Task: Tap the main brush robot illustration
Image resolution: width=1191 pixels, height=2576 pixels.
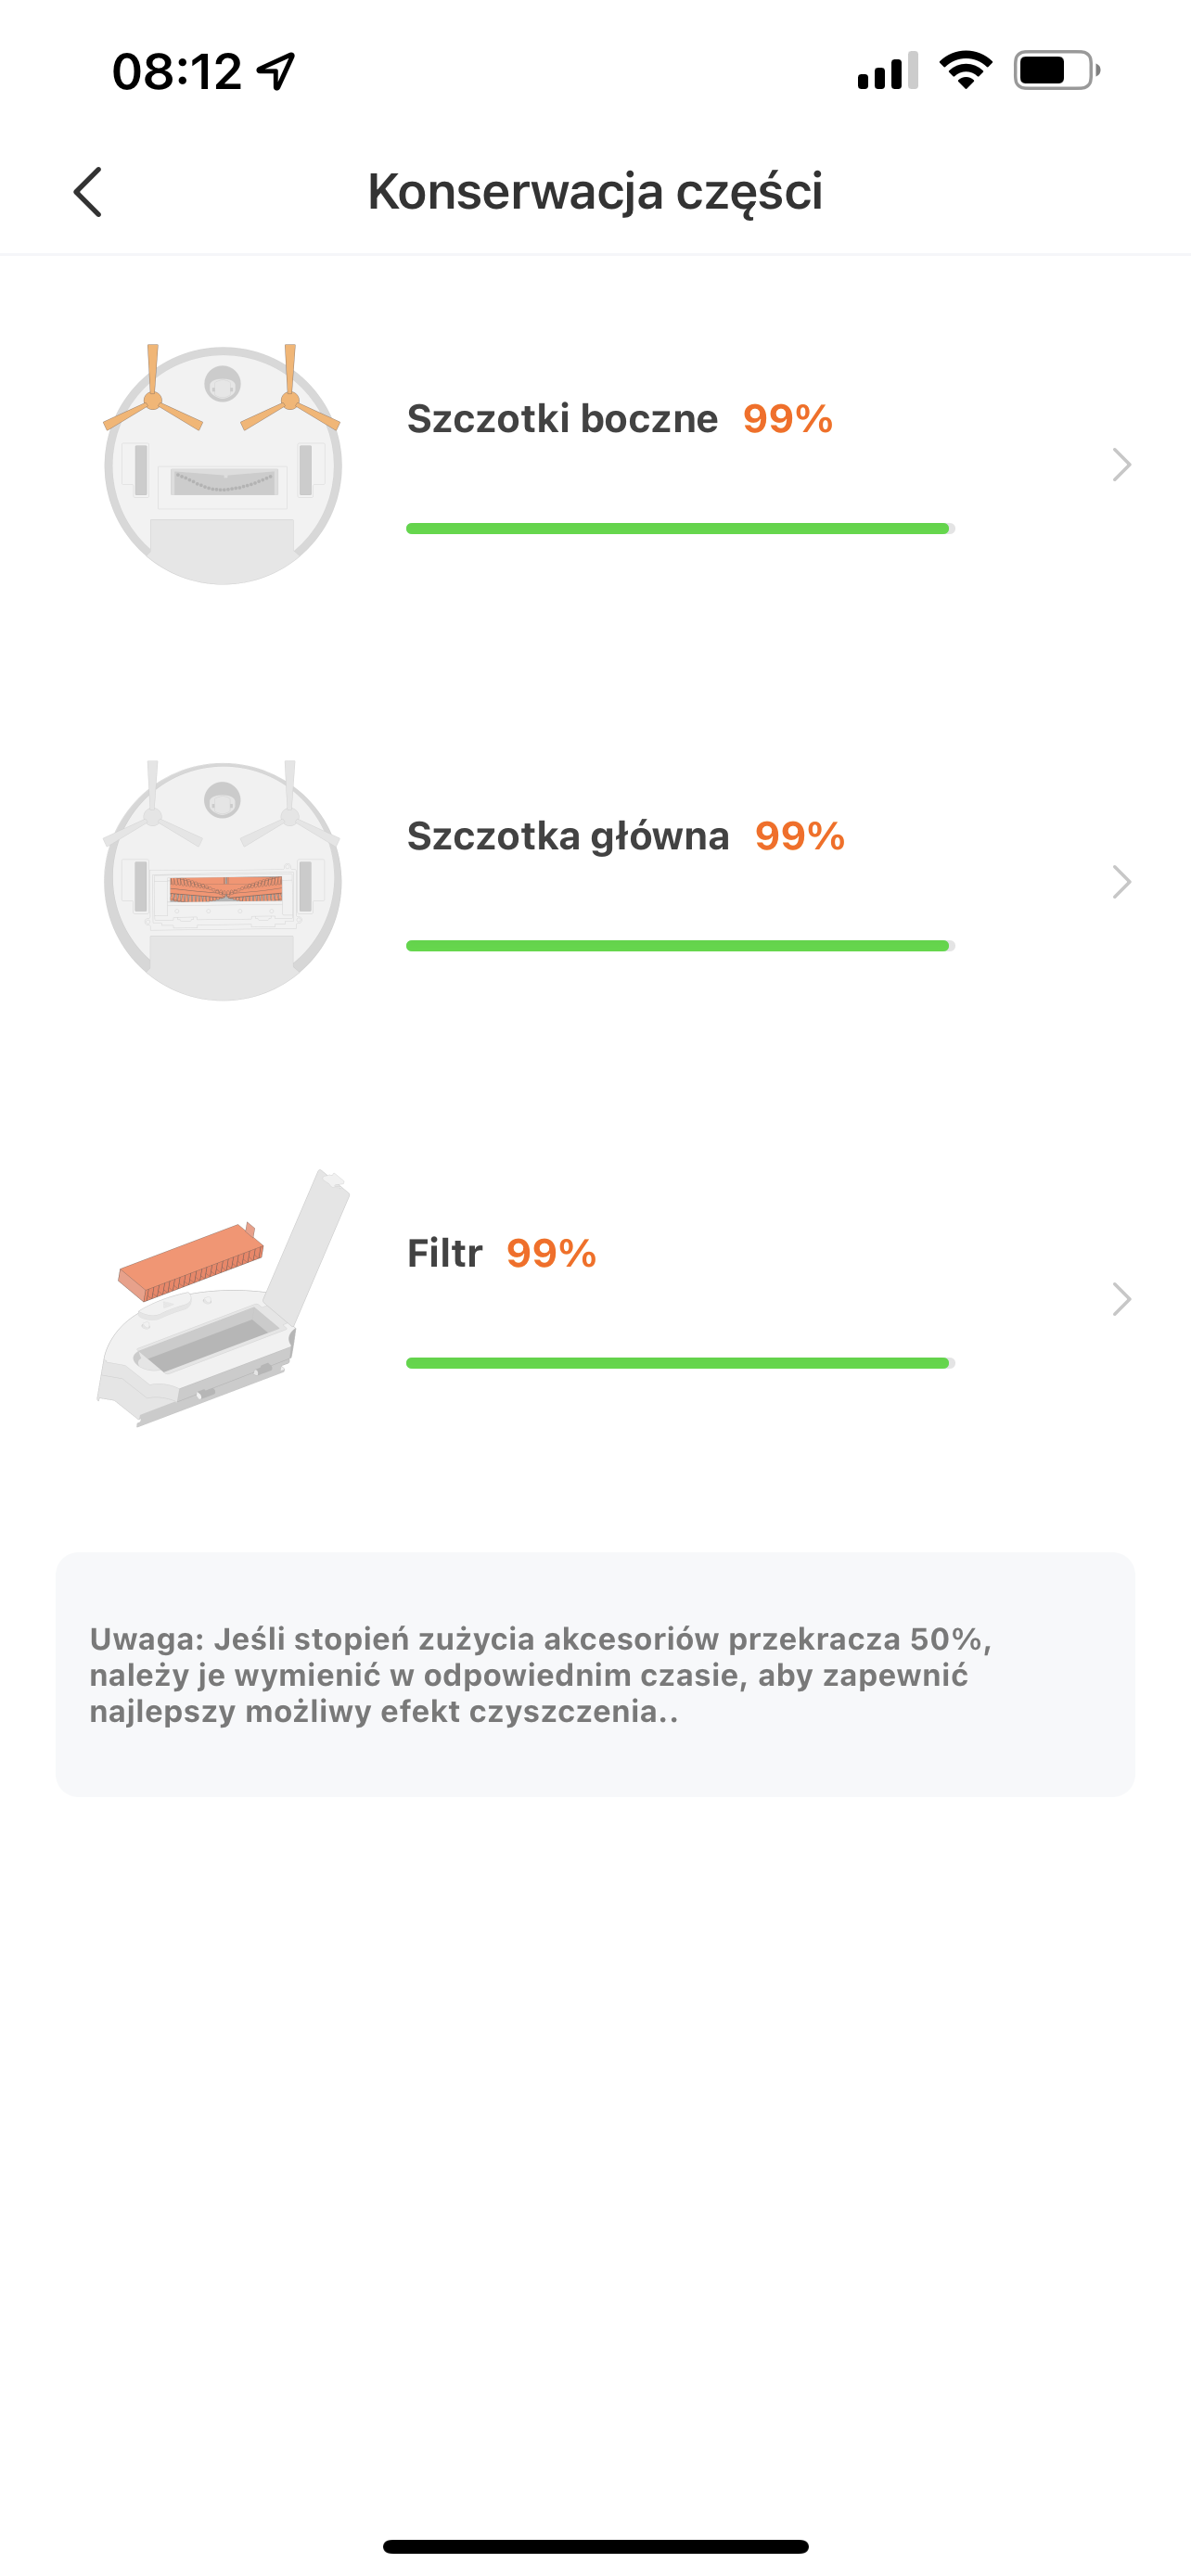Action: [222, 881]
